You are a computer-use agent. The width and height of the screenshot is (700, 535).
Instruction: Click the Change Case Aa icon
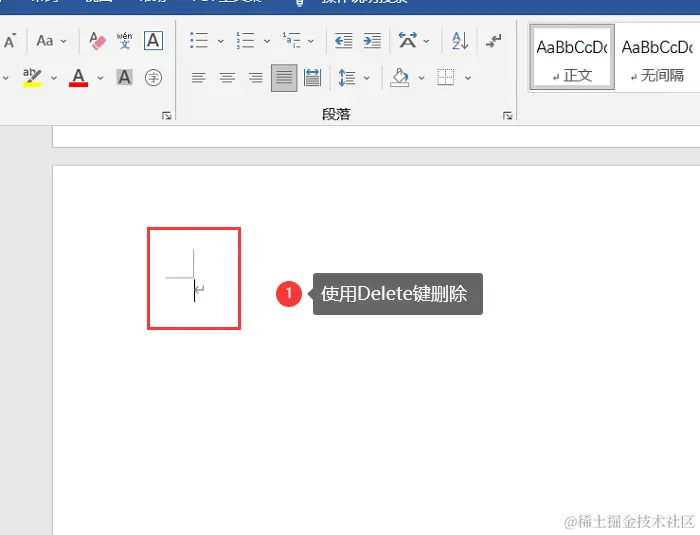[45, 41]
